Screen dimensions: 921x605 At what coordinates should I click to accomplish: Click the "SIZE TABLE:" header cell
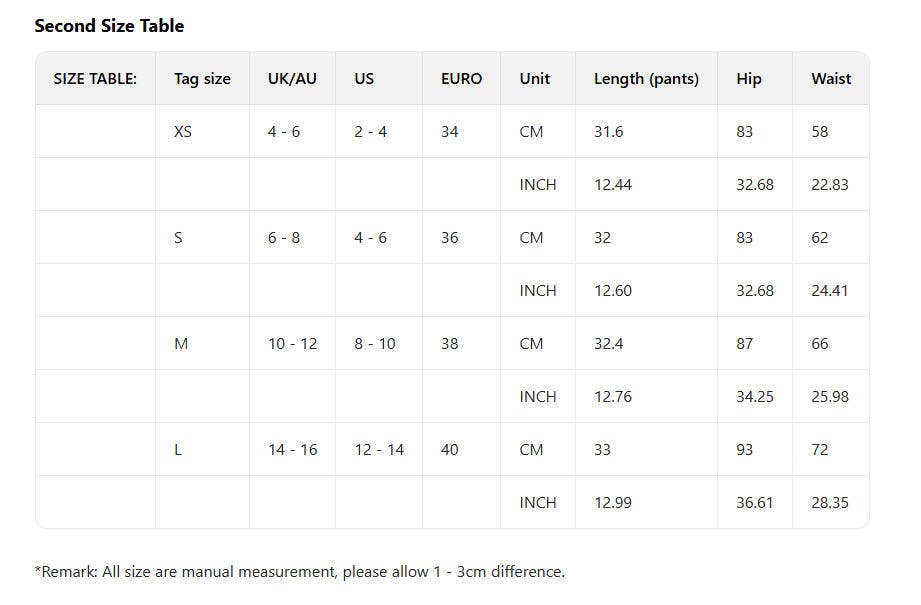(x=95, y=79)
